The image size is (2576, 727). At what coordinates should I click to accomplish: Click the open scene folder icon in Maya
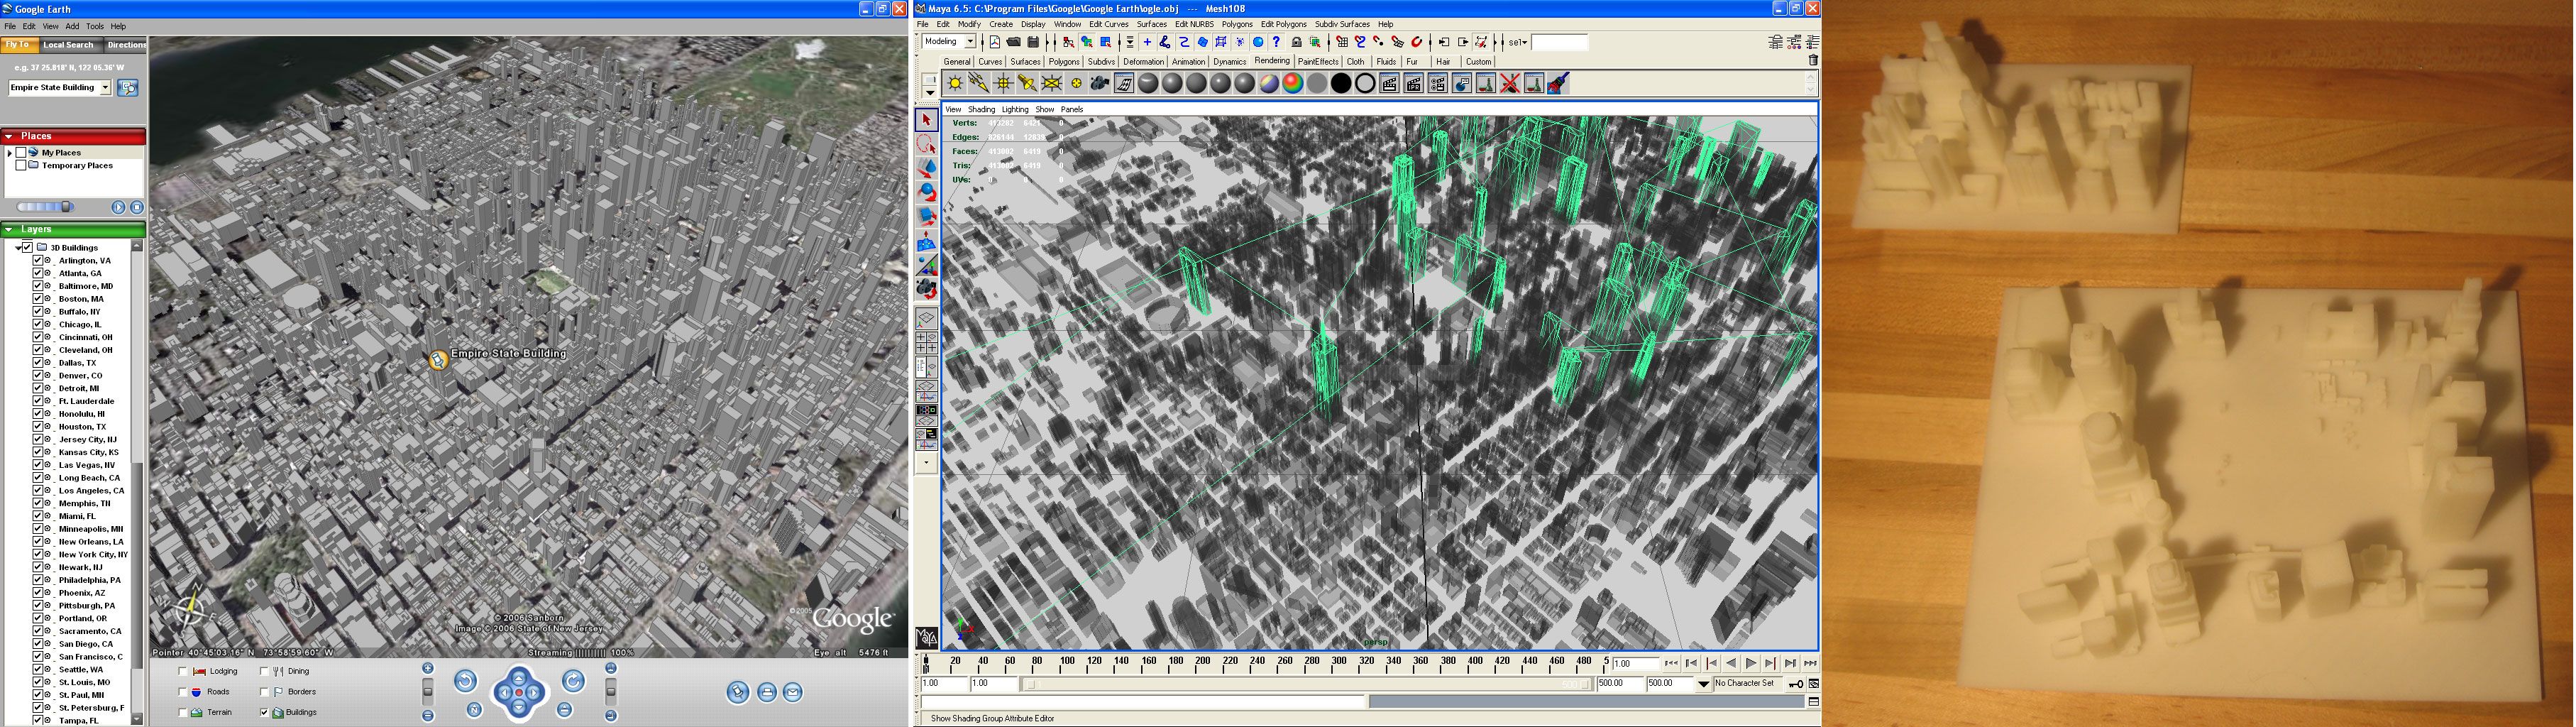pyautogui.click(x=1014, y=42)
